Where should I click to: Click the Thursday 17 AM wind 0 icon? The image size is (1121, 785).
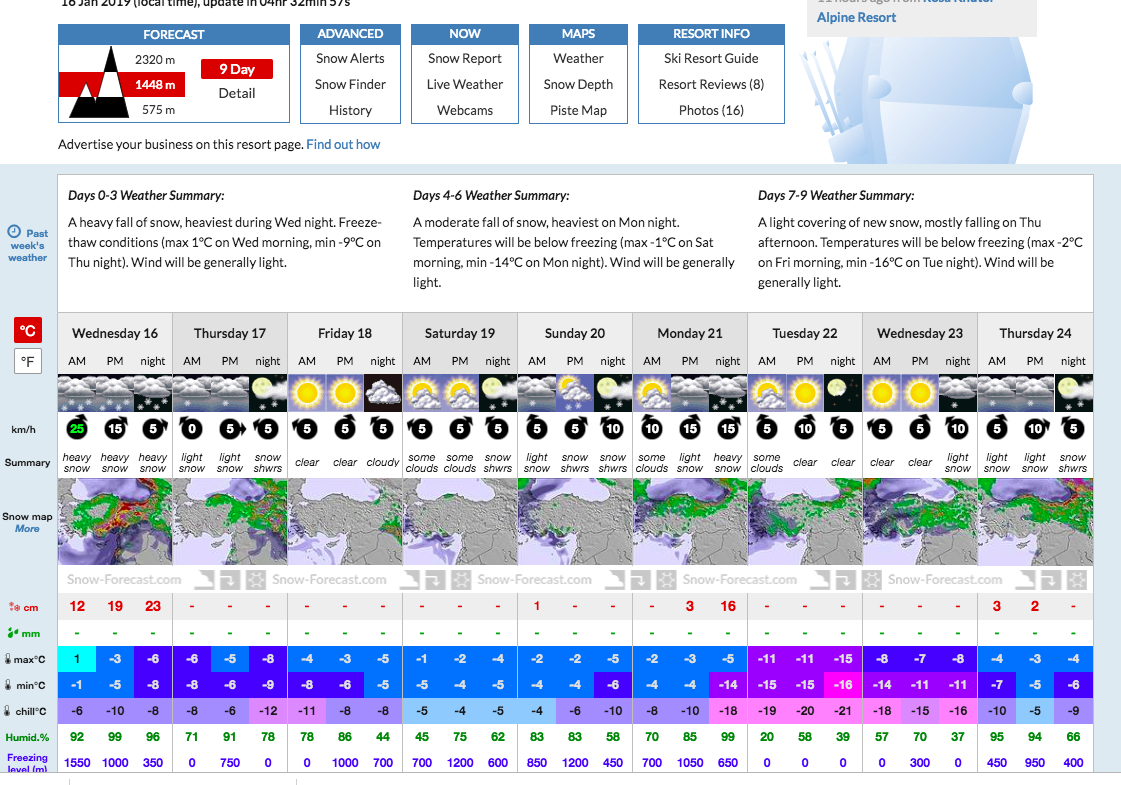click(x=192, y=428)
